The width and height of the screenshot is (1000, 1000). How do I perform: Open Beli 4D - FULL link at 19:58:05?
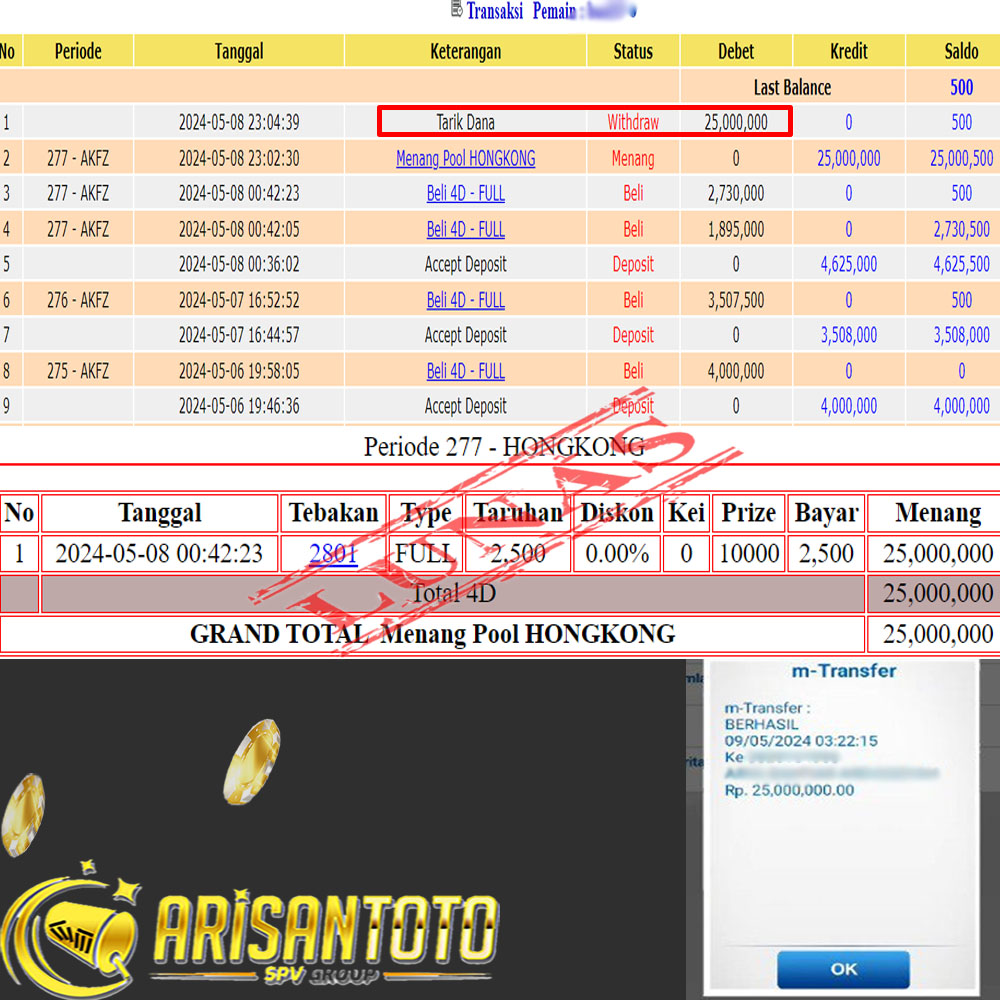(x=466, y=371)
